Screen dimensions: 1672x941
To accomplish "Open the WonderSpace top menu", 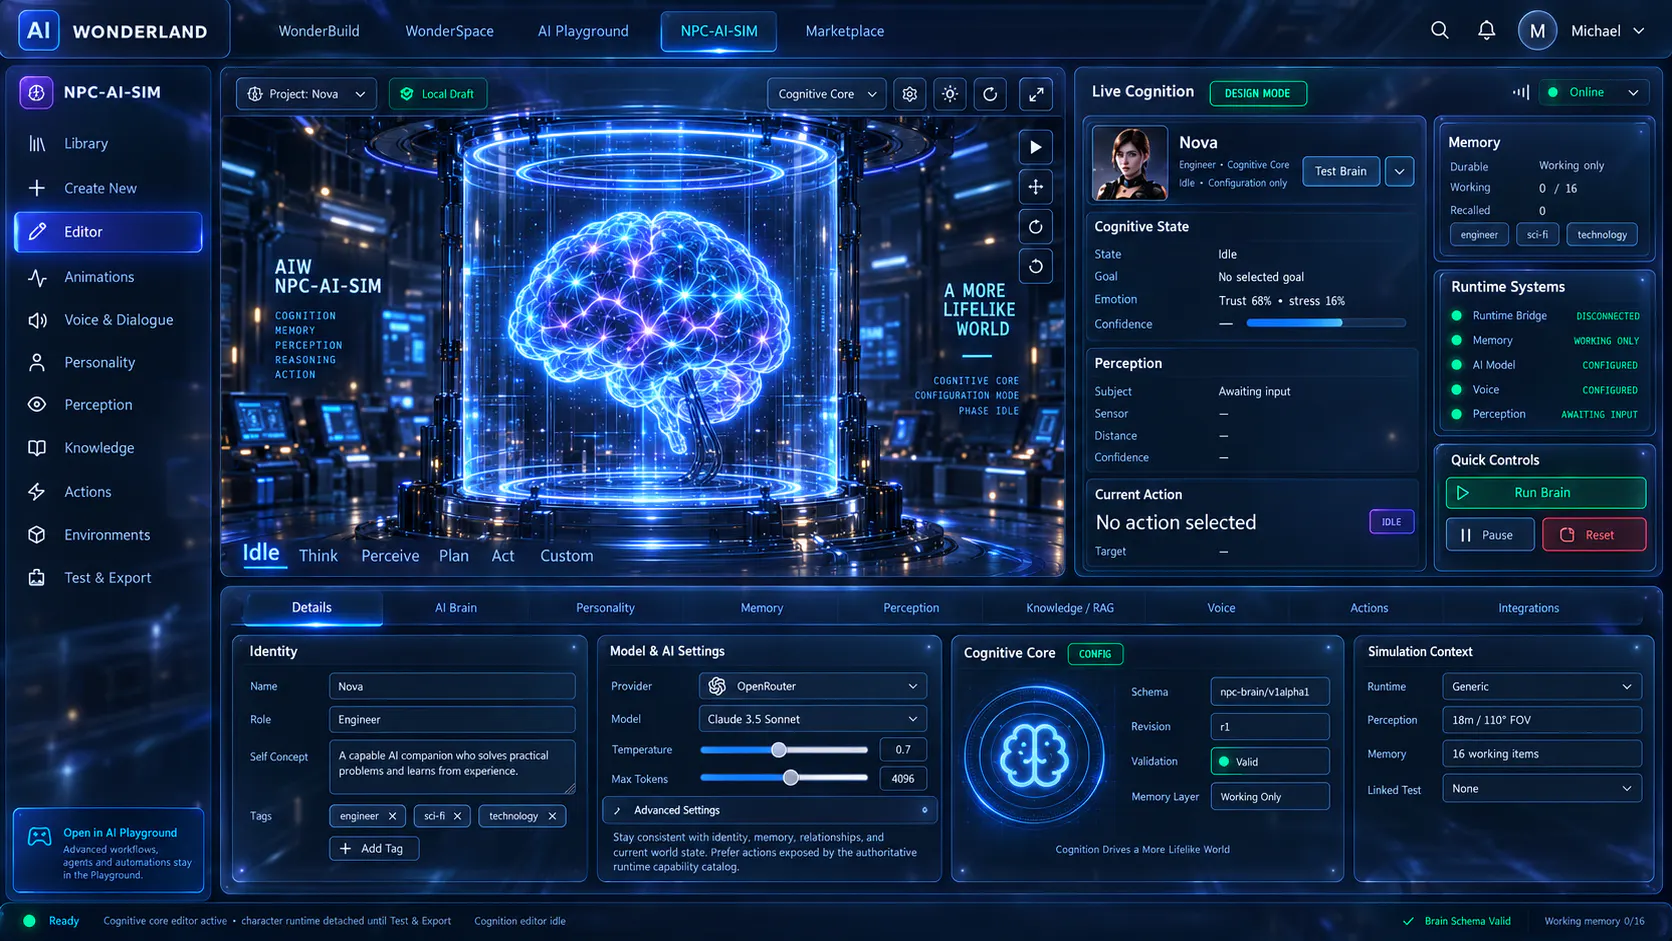I will [x=449, y=31].
